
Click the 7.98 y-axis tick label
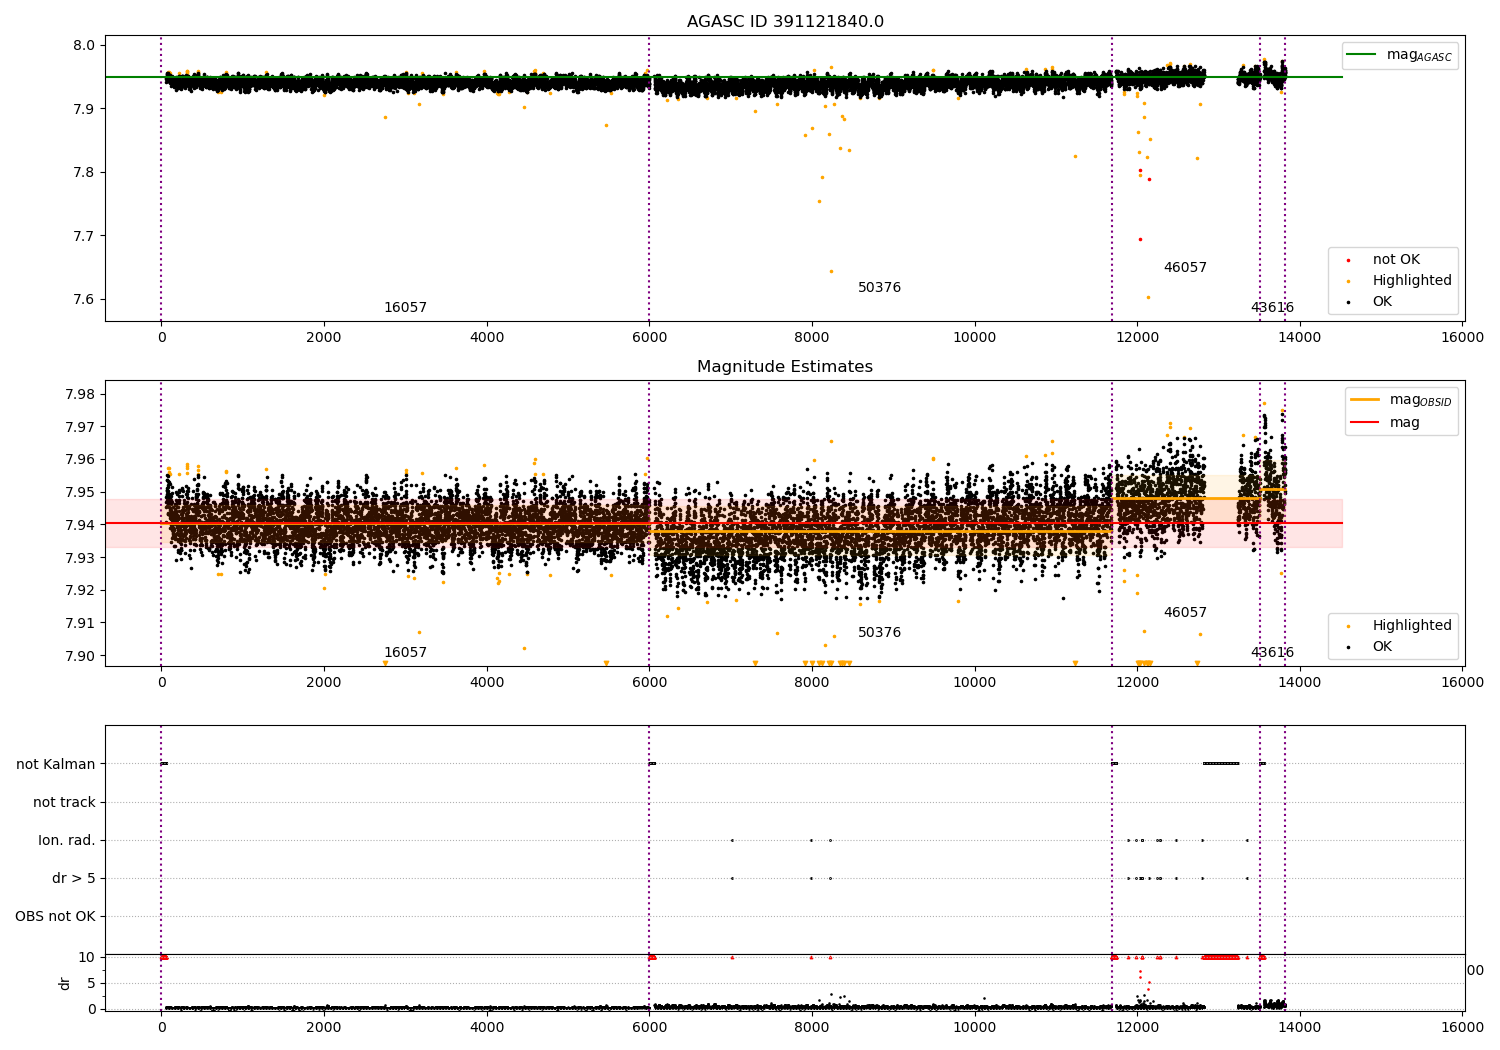[80, 394]
